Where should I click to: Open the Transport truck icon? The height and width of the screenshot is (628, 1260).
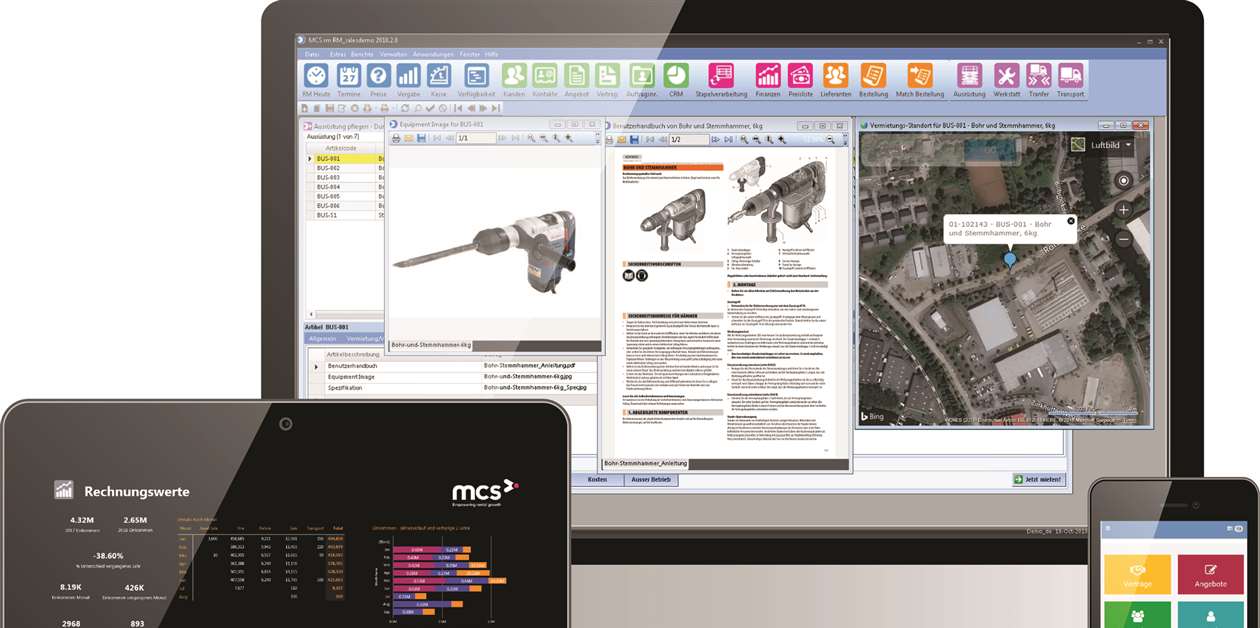click(x=1070, y=76)
